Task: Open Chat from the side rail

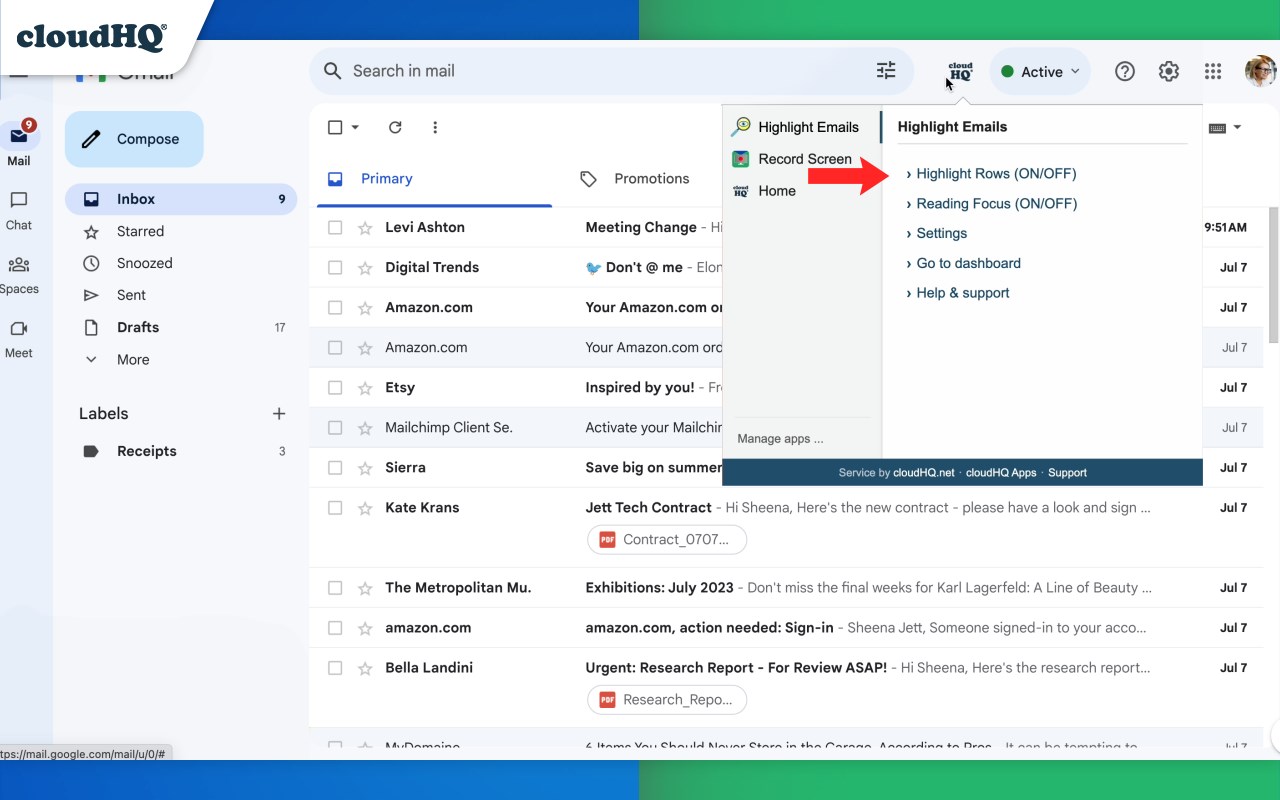Action: (19, 210)
